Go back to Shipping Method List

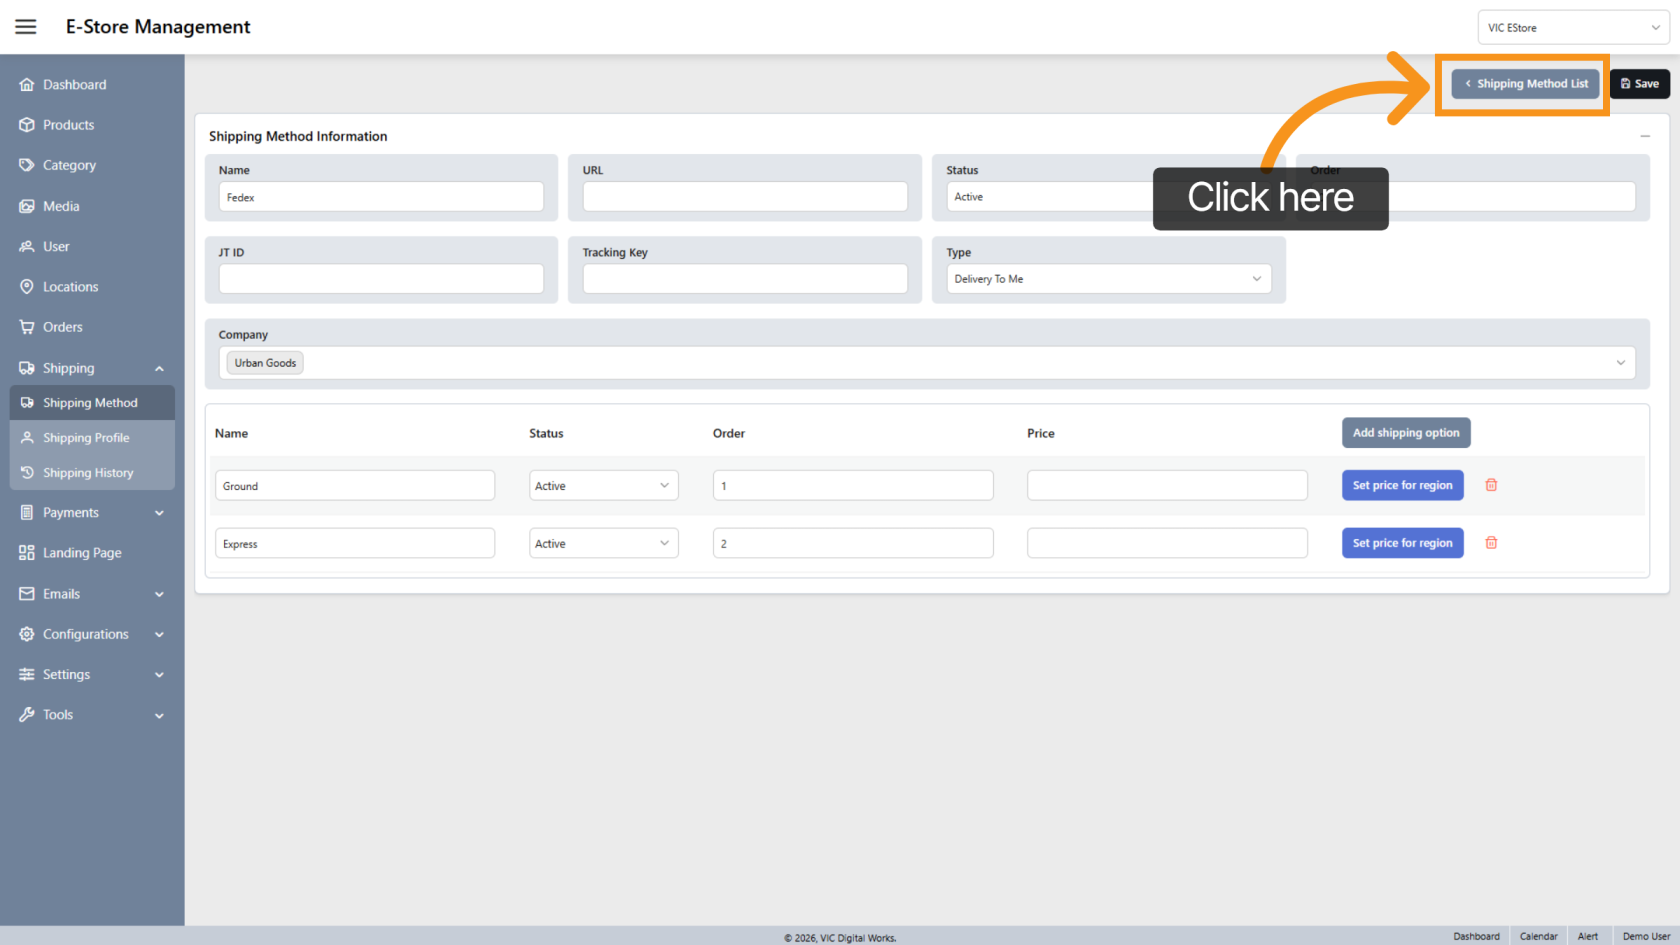click(x=1526, y=84)
